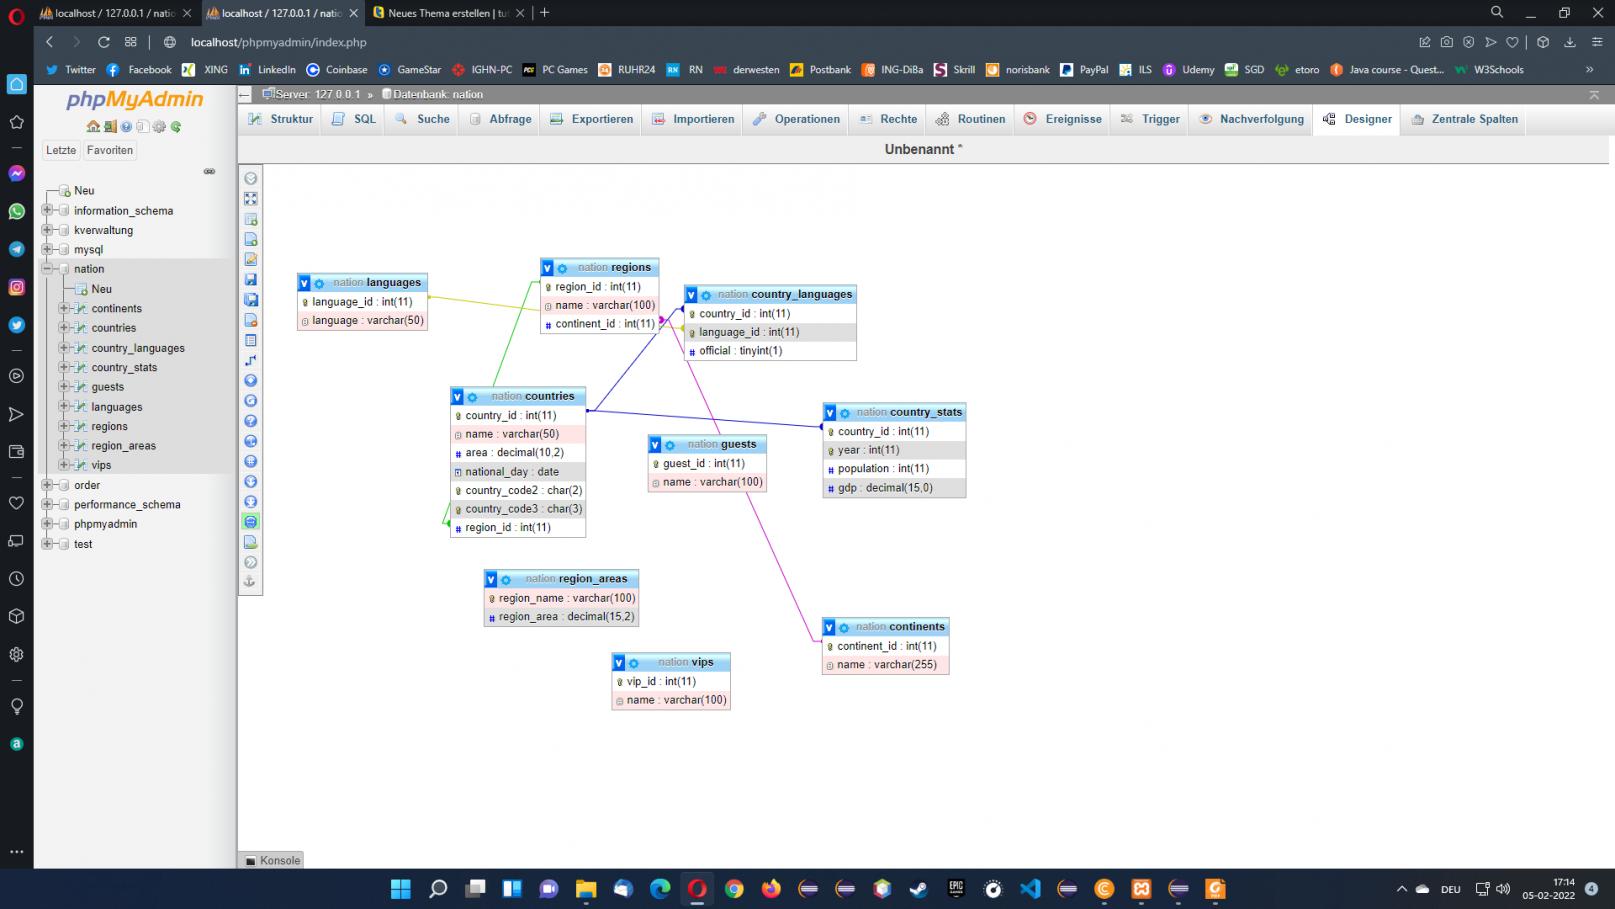The image size is (1615, 909).
Task: Collapse the nation database tree node
Action: click(47, 269)
